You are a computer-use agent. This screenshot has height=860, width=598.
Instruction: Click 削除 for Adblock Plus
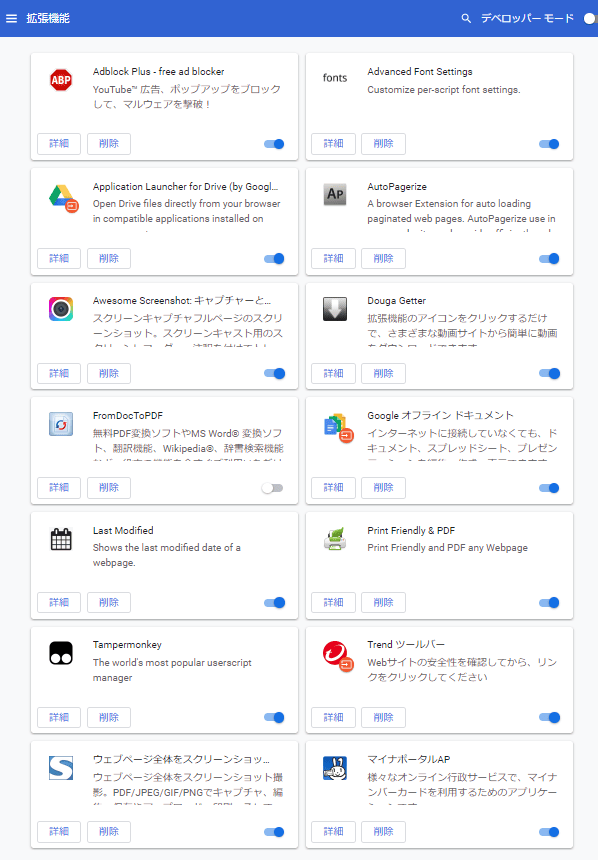click(109, 144)
